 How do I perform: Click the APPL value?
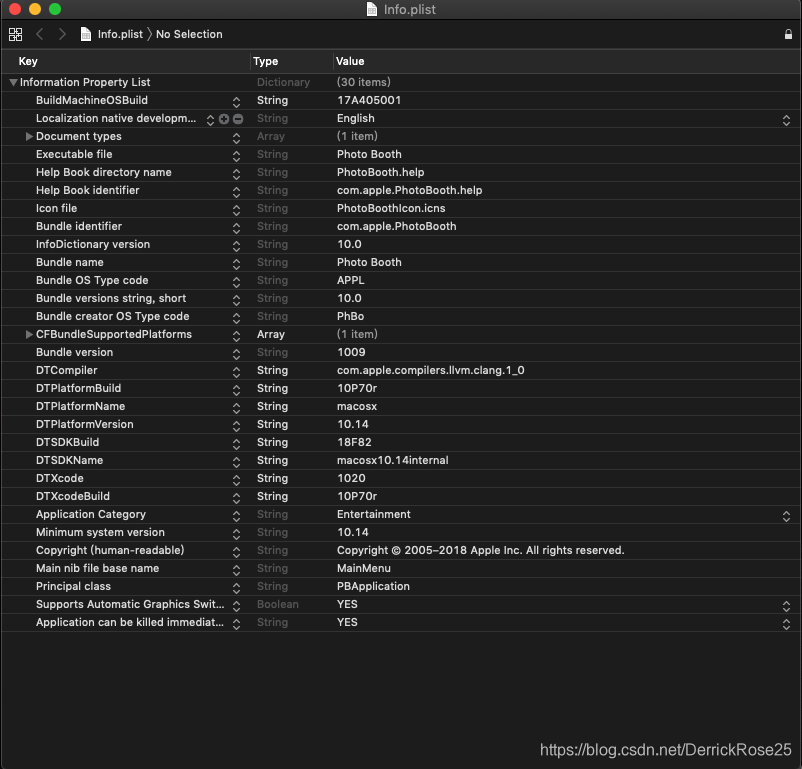[350, 280]
